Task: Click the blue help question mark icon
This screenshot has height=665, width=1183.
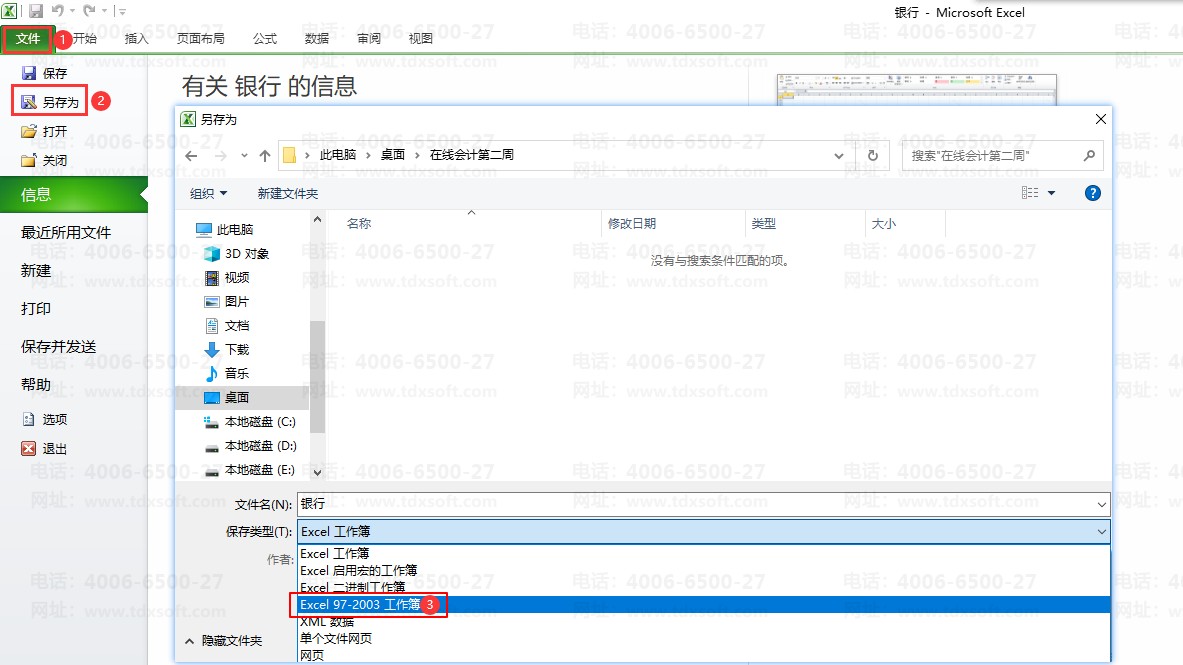Action: pos(1092,193)
